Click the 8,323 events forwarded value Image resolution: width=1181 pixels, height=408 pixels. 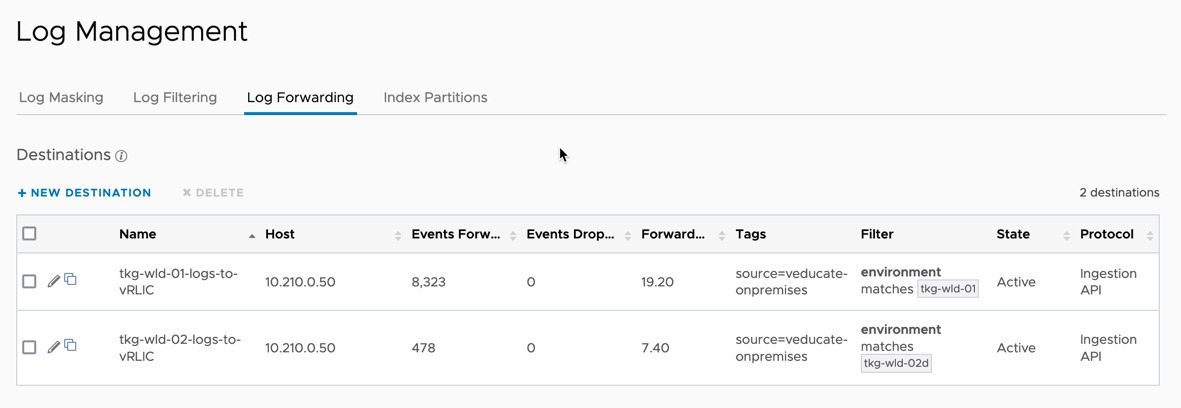pyautogui.click(x=429, y=282)
